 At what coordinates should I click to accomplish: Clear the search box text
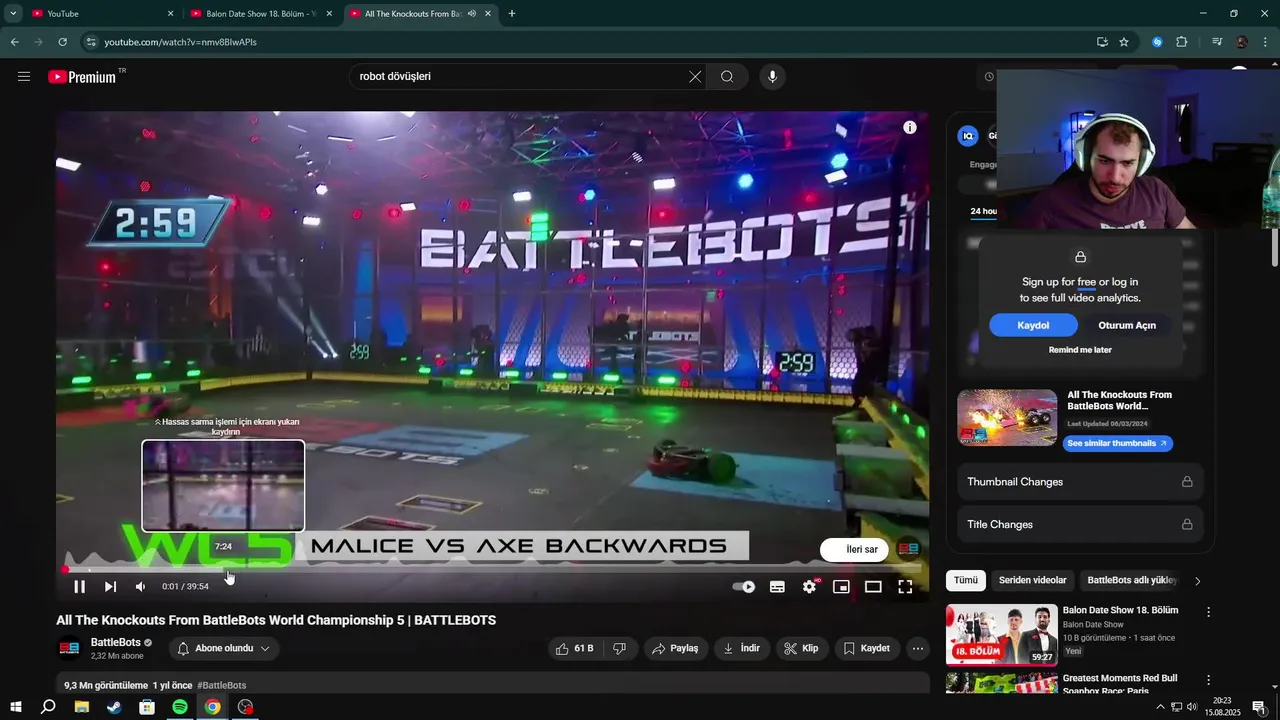pos(695,76)
